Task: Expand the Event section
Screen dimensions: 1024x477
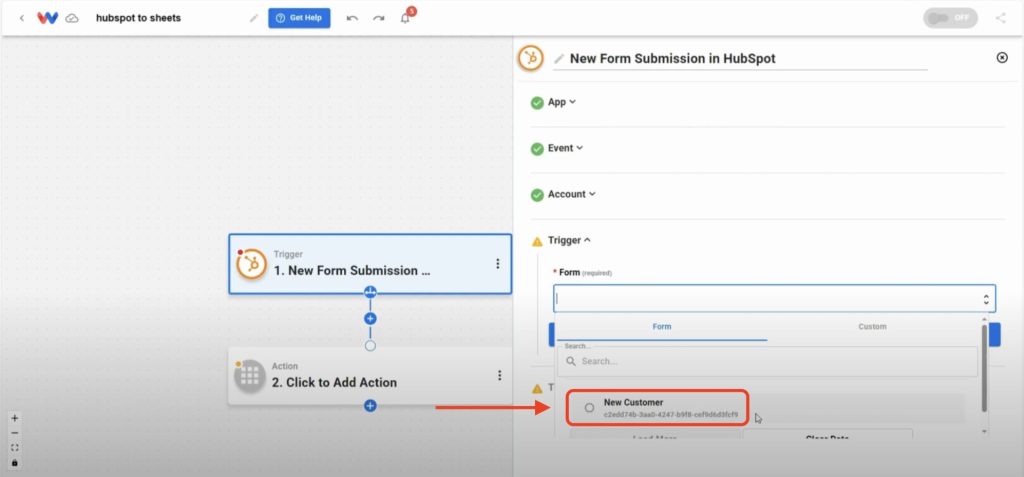Action: (565, 148)
